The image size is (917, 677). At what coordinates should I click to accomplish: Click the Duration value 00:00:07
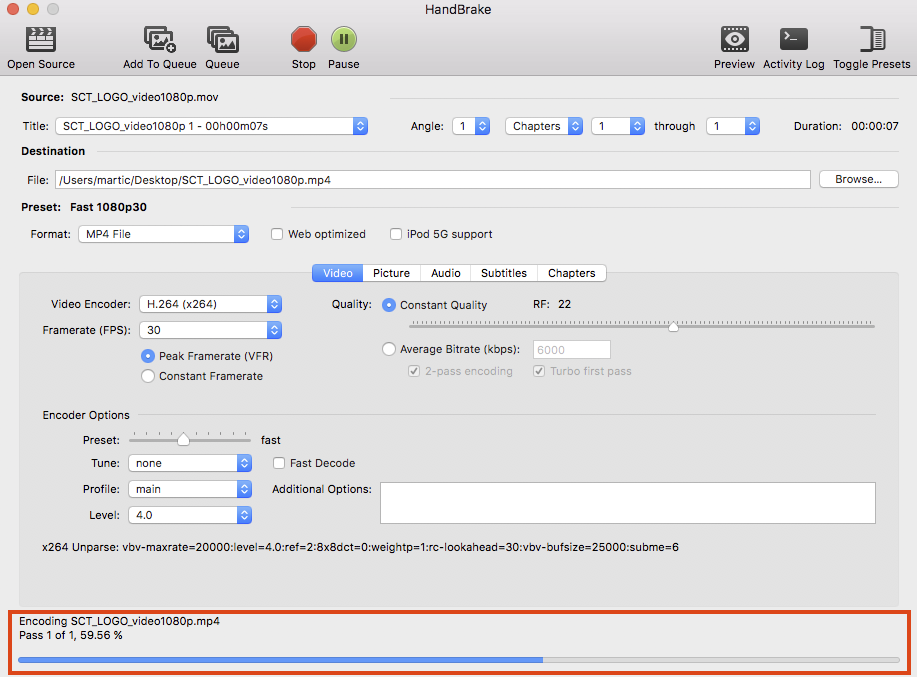pyautogui.click(x=874, y=126)
